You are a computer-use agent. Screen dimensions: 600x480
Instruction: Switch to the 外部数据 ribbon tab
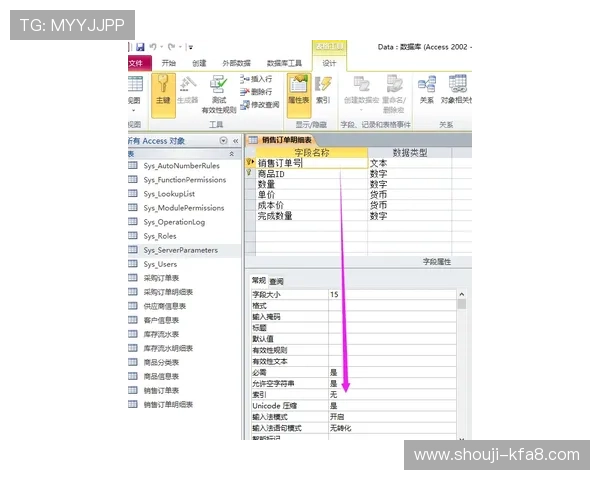click(236, 63)
